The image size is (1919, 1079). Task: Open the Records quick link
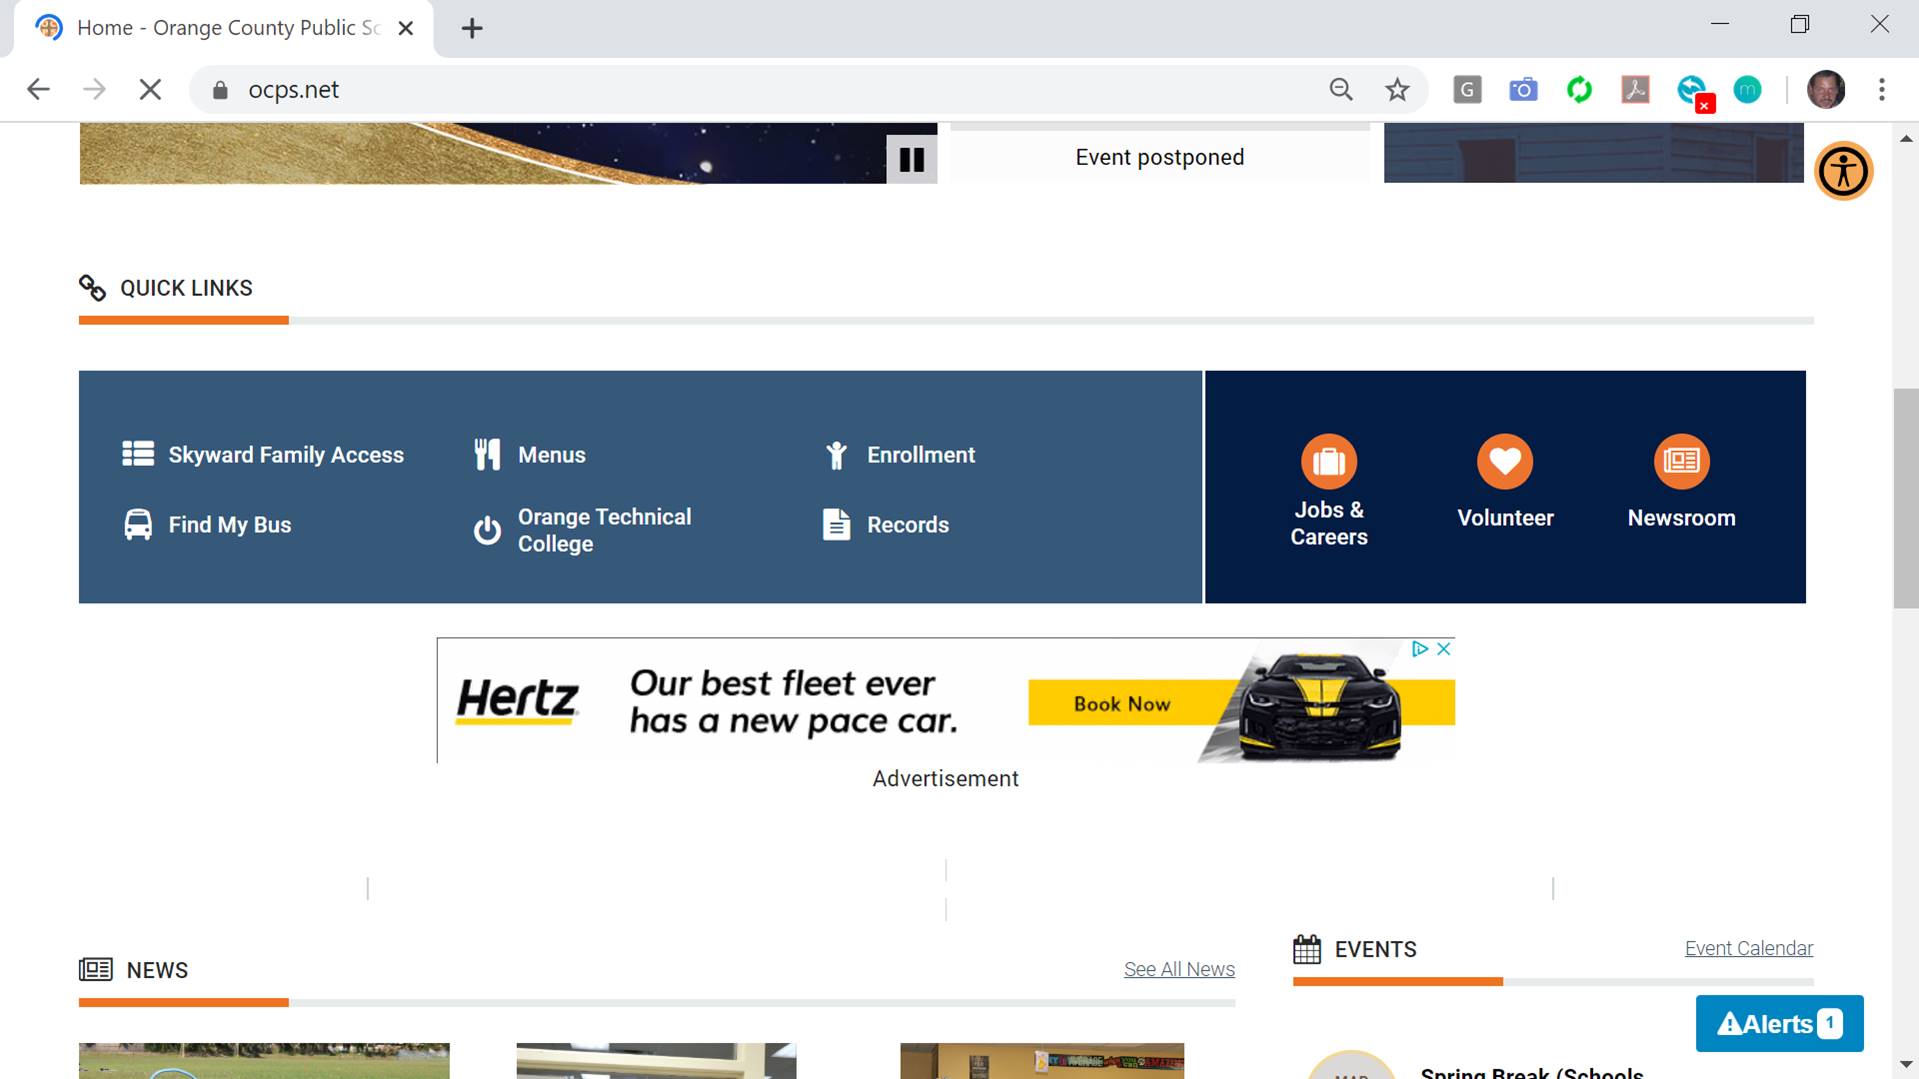(x=885, y=525)
